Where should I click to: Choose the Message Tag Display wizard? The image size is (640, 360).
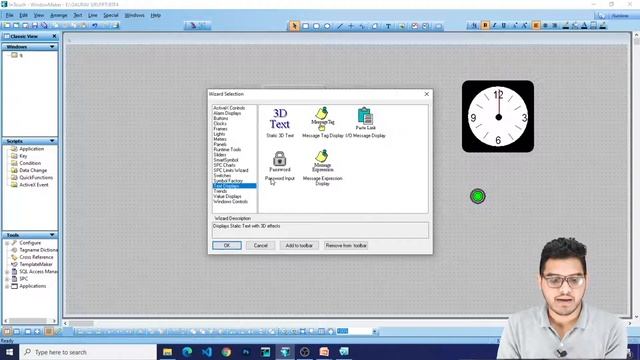pyautogui.click(x=322, y=122)
